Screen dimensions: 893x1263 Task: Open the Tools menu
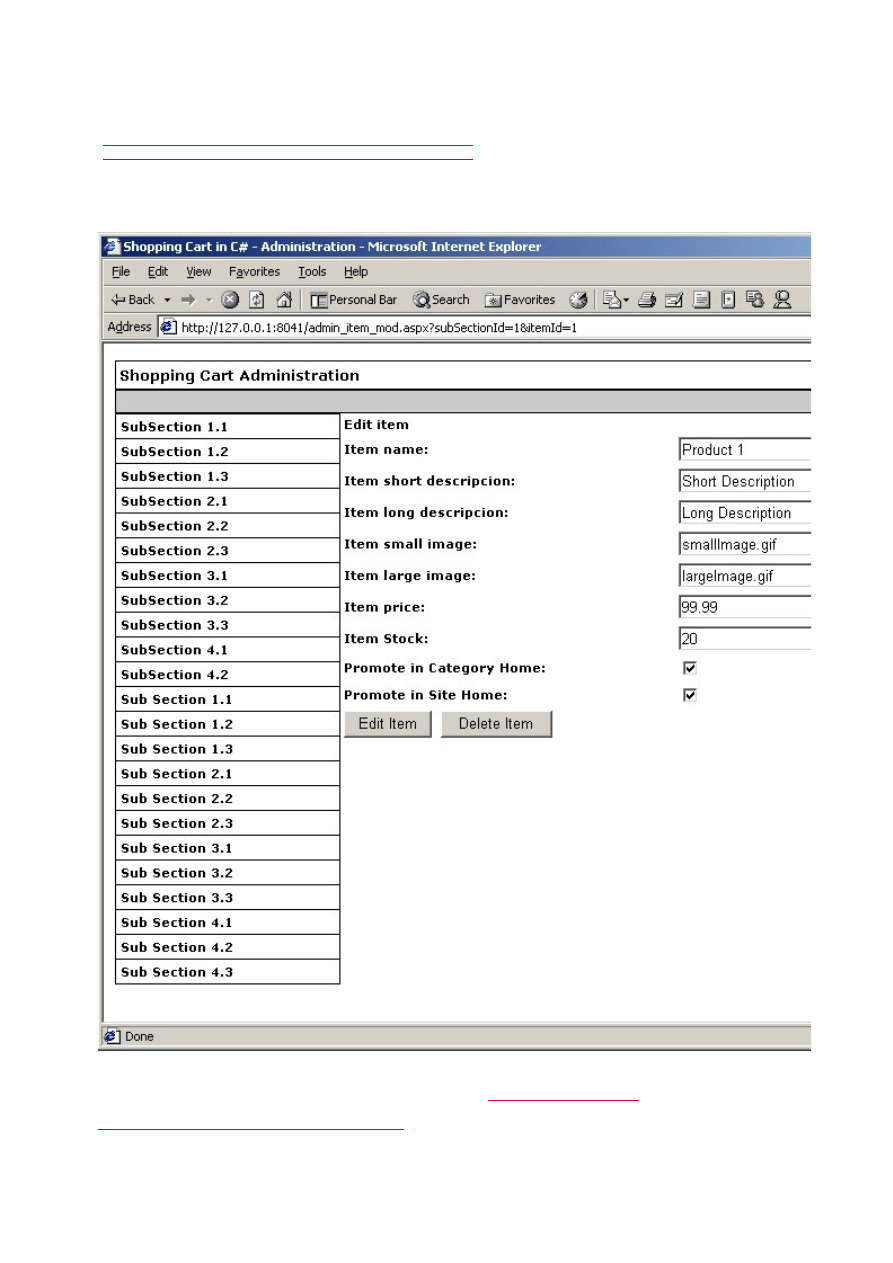[x=312, y=272]
